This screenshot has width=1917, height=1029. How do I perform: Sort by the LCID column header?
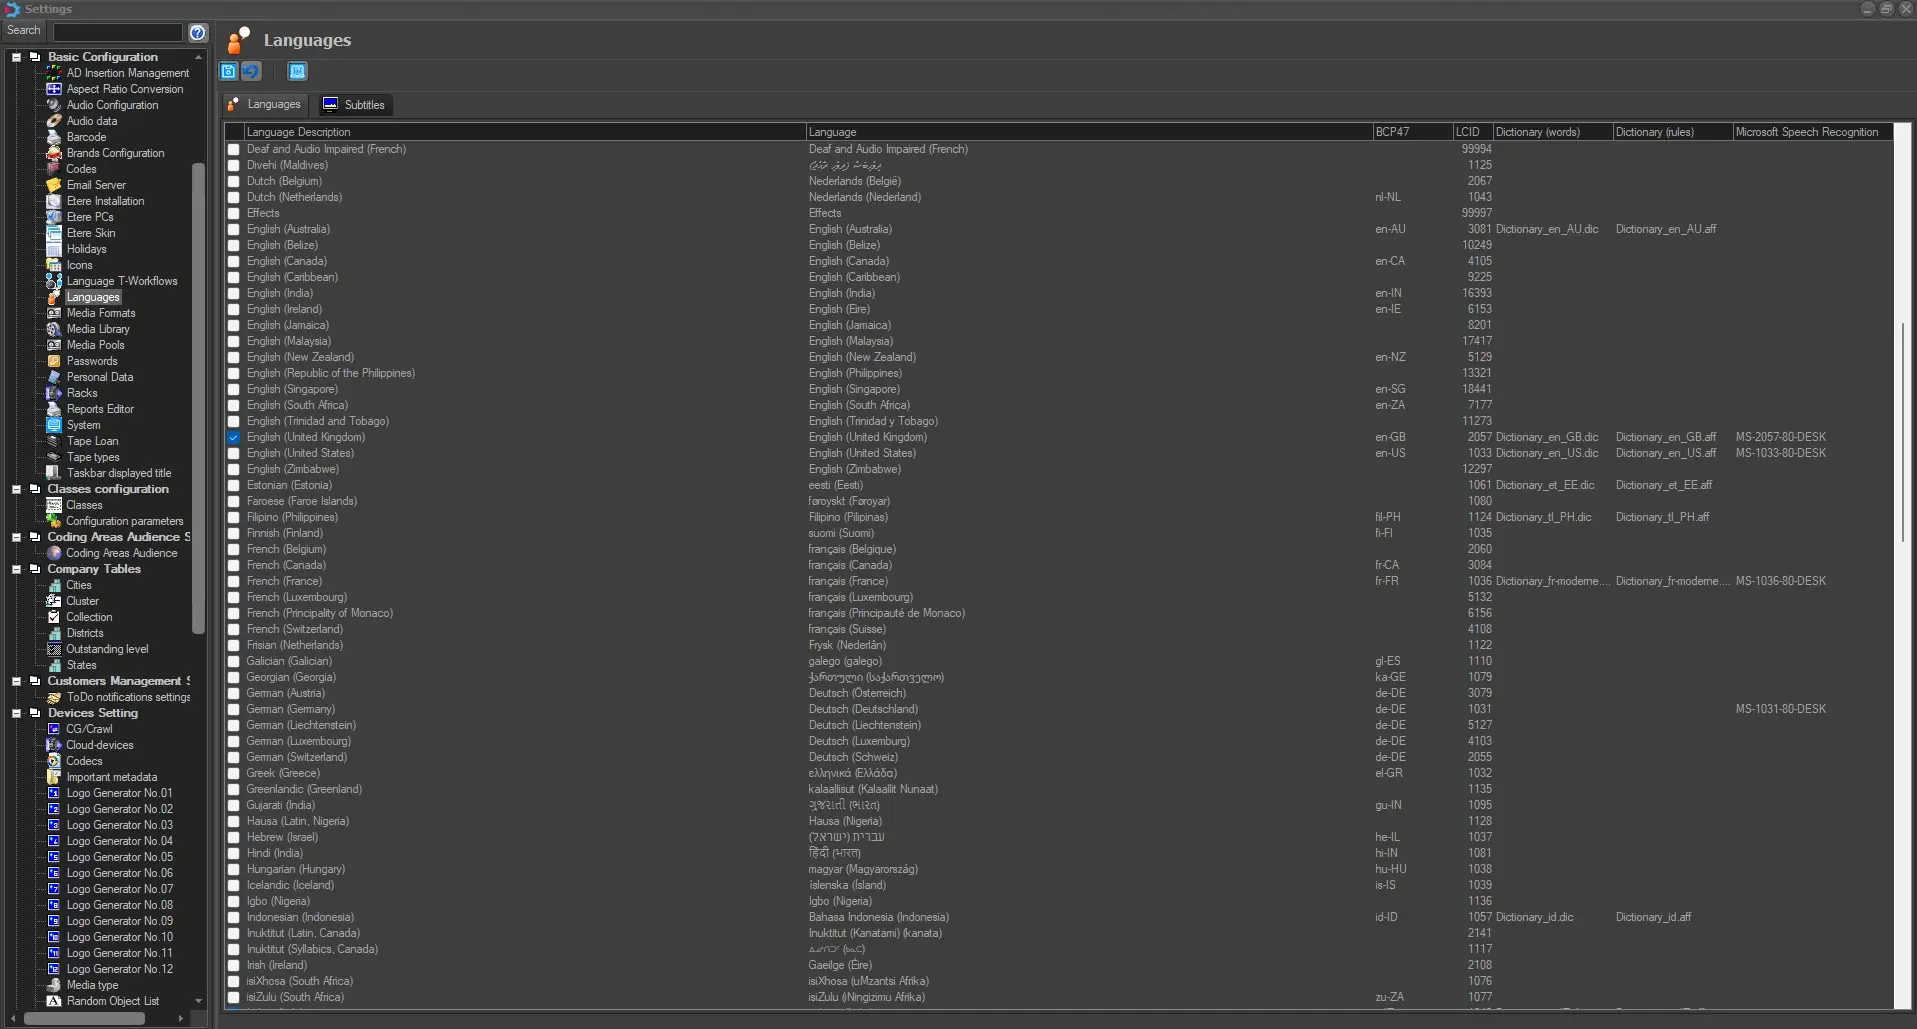(1471, 132)
